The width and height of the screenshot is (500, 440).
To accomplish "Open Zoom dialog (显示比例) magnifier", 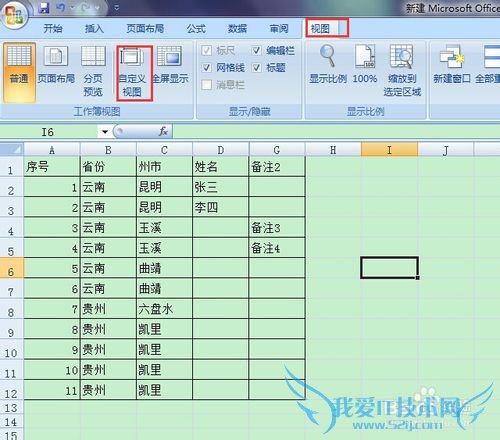I will coord(328,64).
